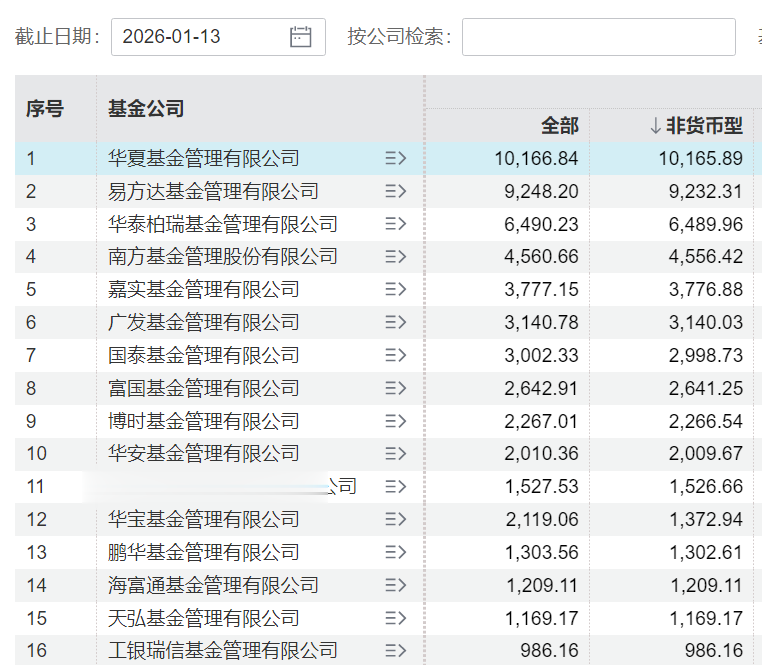Select company name 海富通基金管理有限公司
Viewport: 762px width, 665px height.
[213, 585]
